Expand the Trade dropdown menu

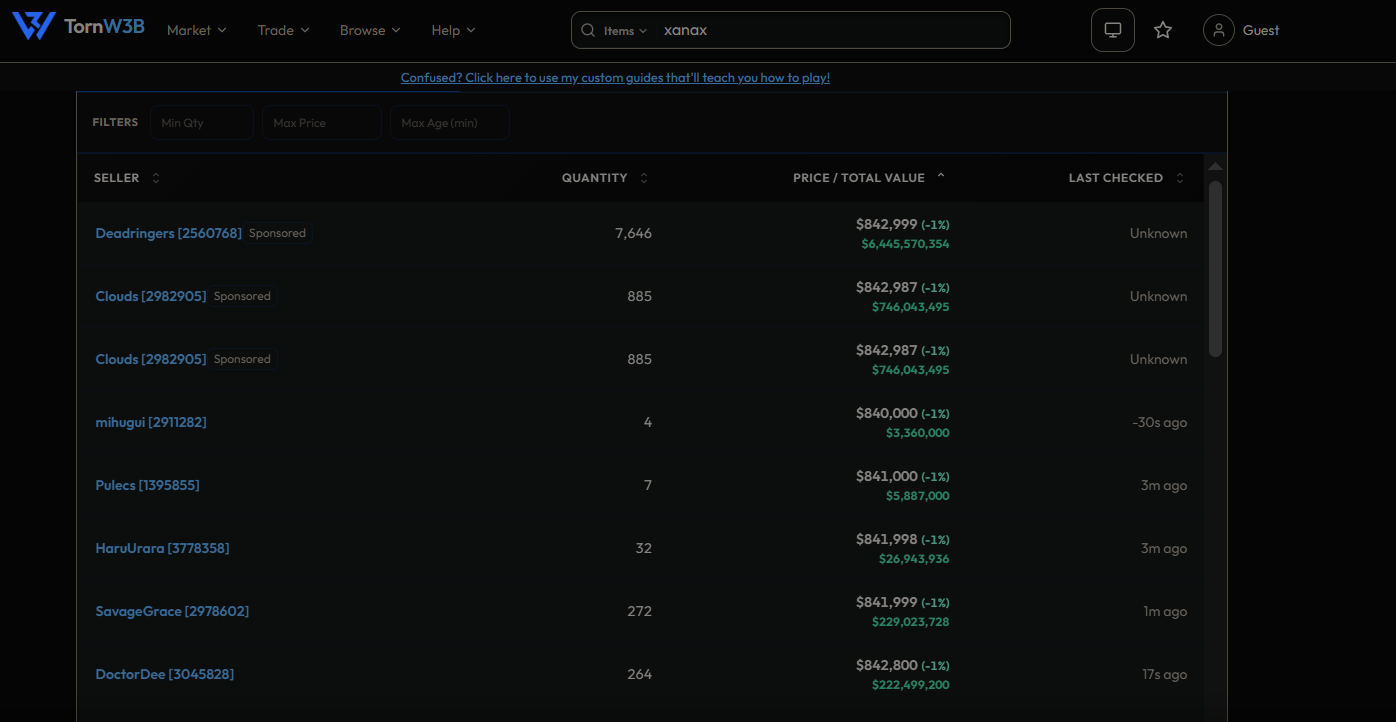[284, 30]
